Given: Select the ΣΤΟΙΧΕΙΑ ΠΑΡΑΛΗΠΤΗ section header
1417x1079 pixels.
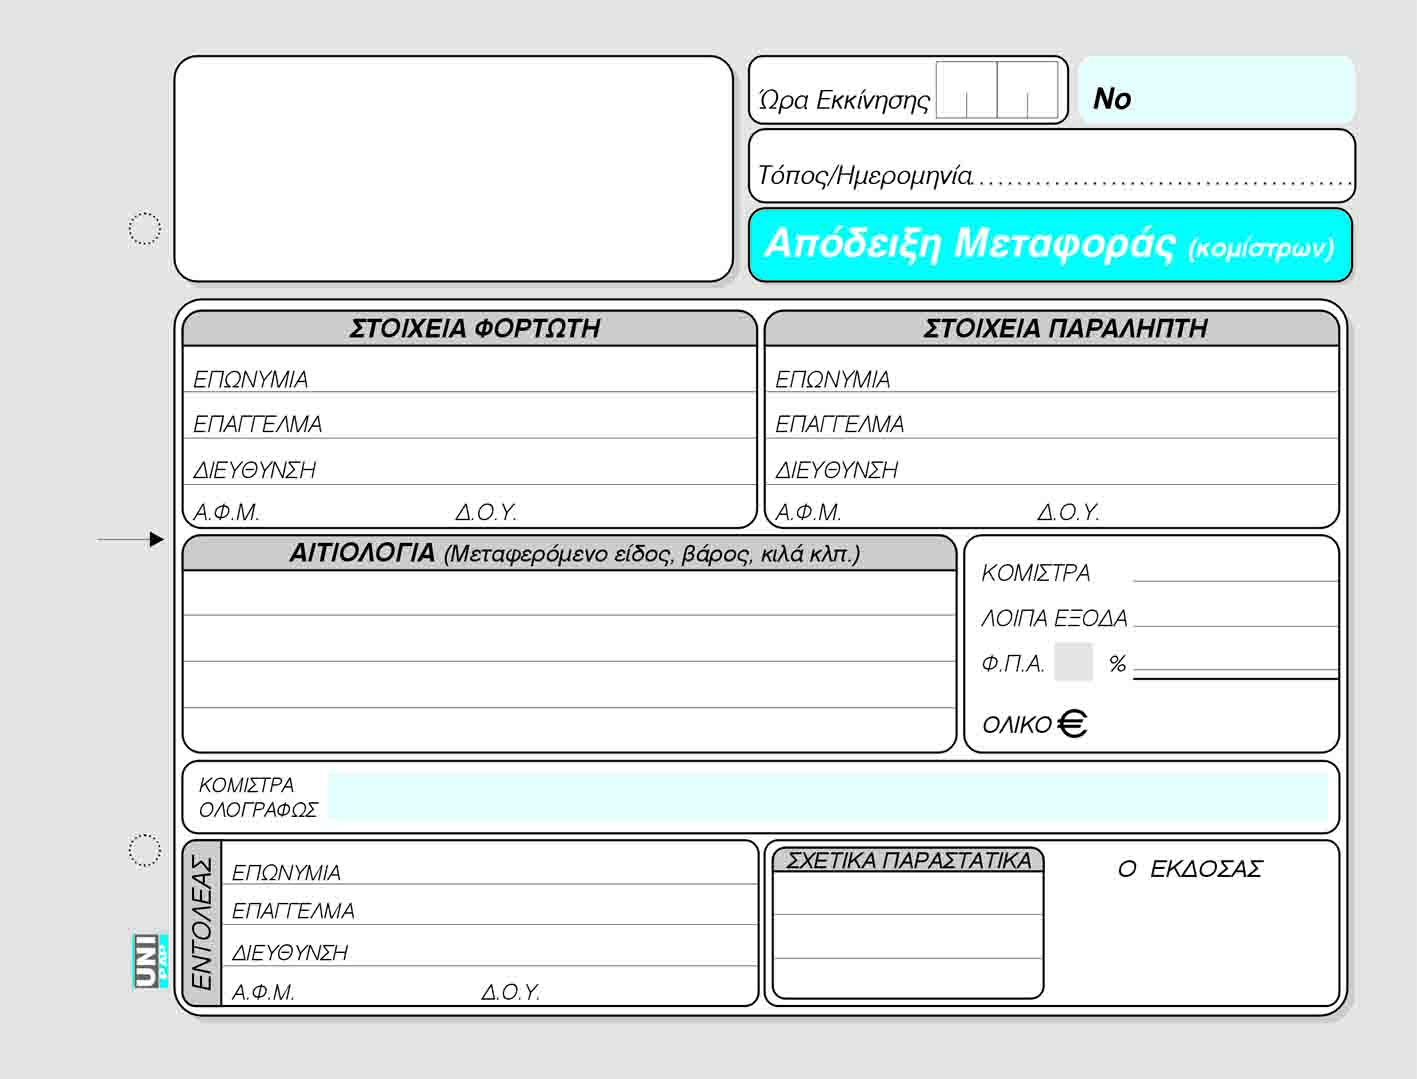Looking at the screenshot, I should click(x=1052, y=329).
